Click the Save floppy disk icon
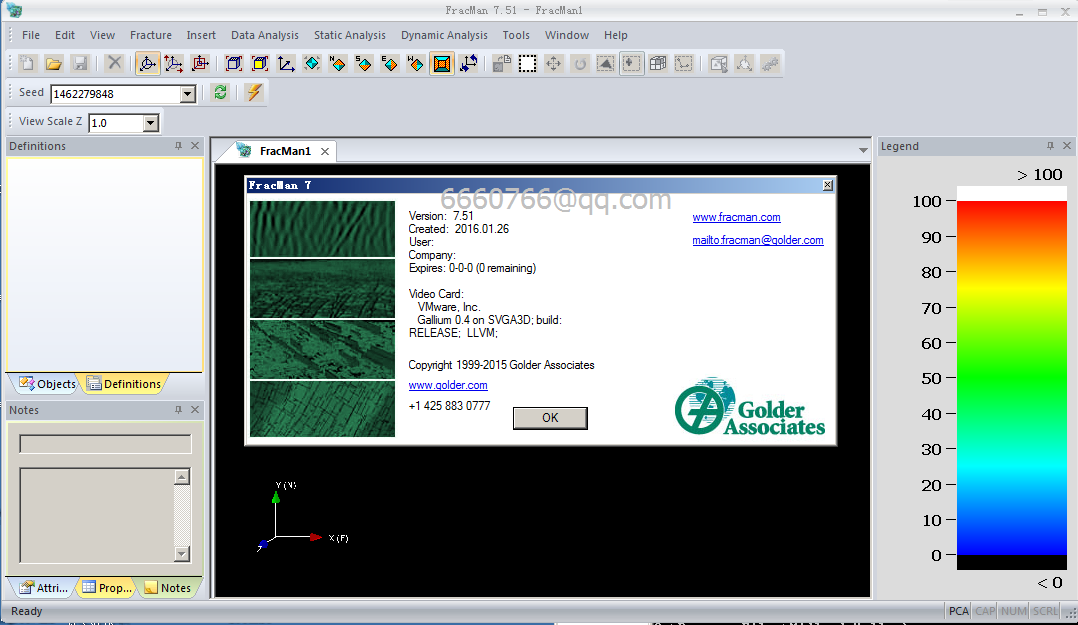Image resolution: width=1078 pixels, height=625 pixels. (80, 64)
